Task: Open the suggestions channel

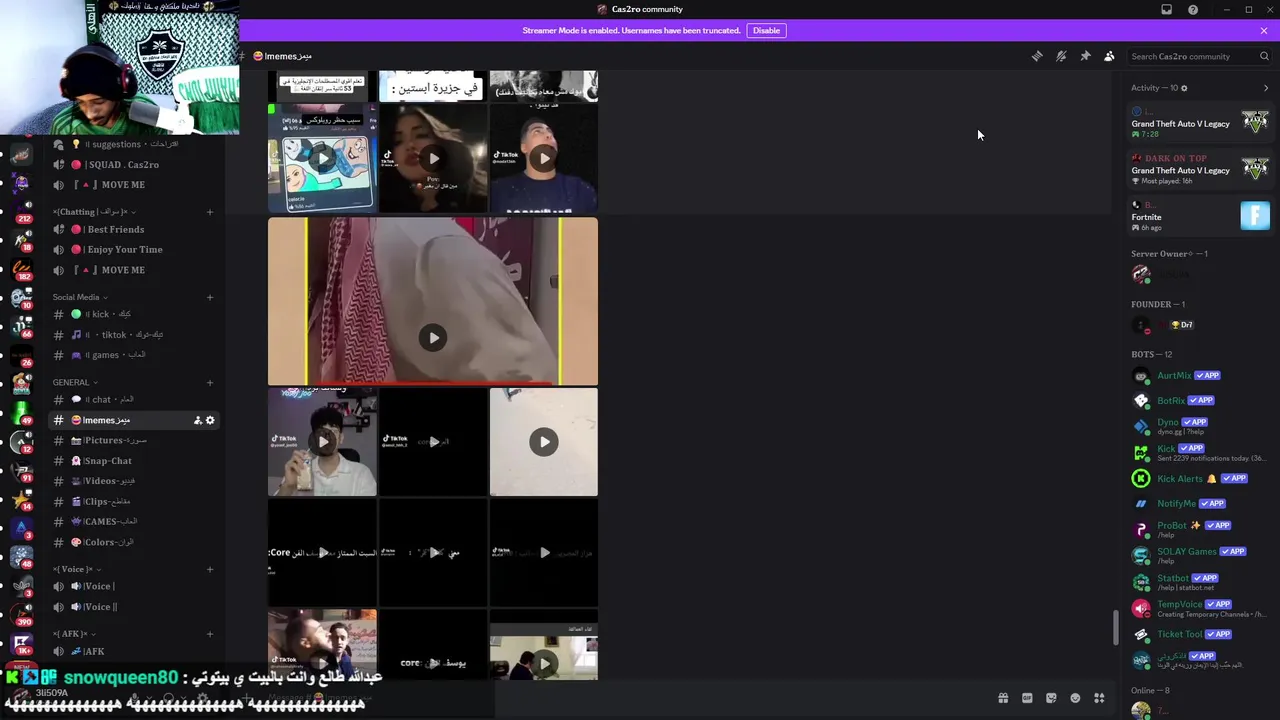Action: click(135, 144)
